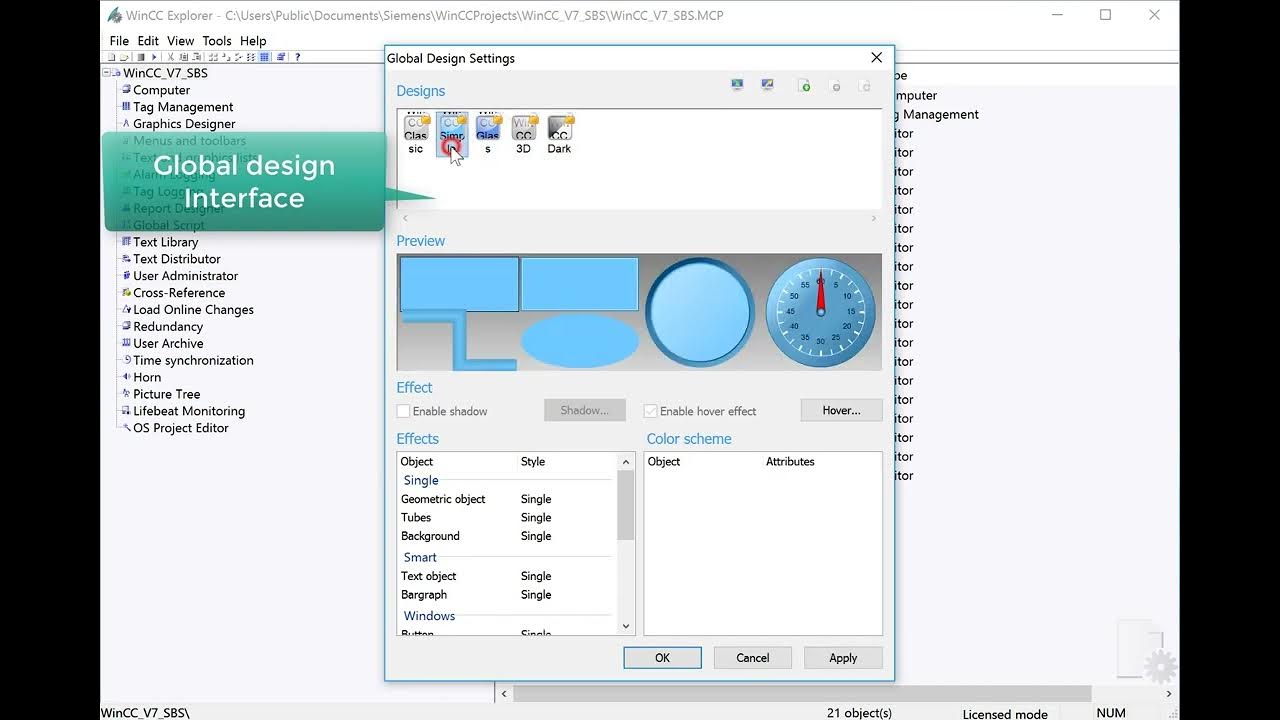Select Cross-Reference in the tree
Viewport: 1280px width, 720px height.
pos(178,293)
